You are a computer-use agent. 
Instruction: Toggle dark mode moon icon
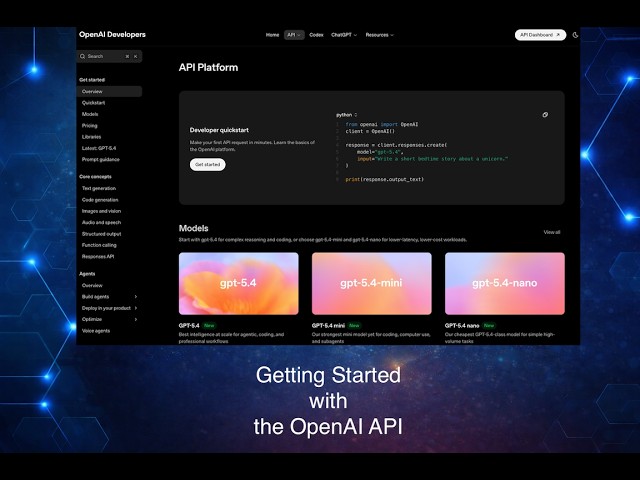(x=576, y=35)
